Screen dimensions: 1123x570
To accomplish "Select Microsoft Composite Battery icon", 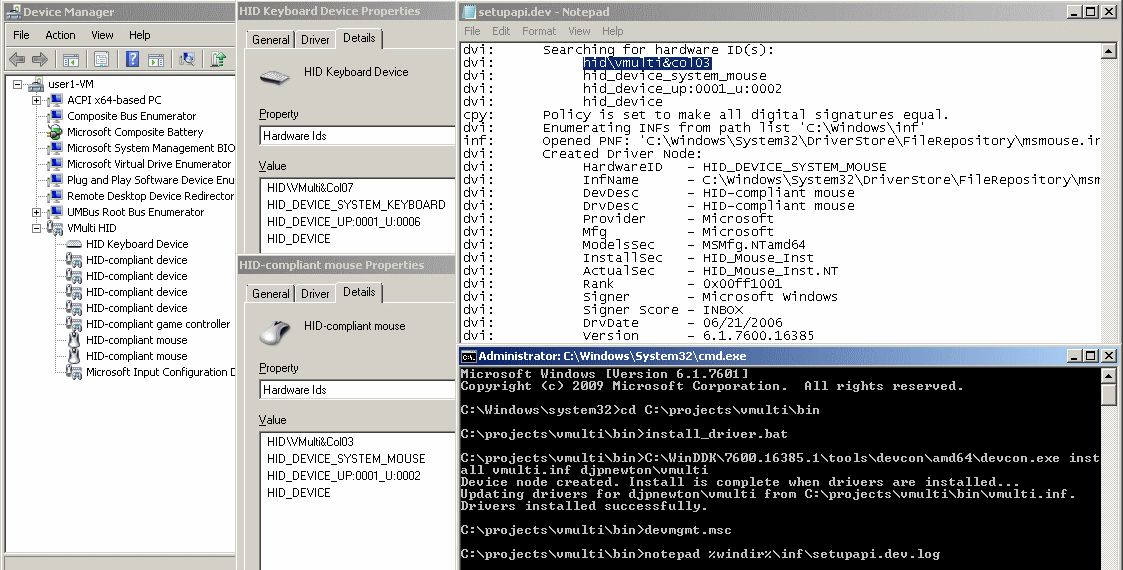I will [54, 132].
